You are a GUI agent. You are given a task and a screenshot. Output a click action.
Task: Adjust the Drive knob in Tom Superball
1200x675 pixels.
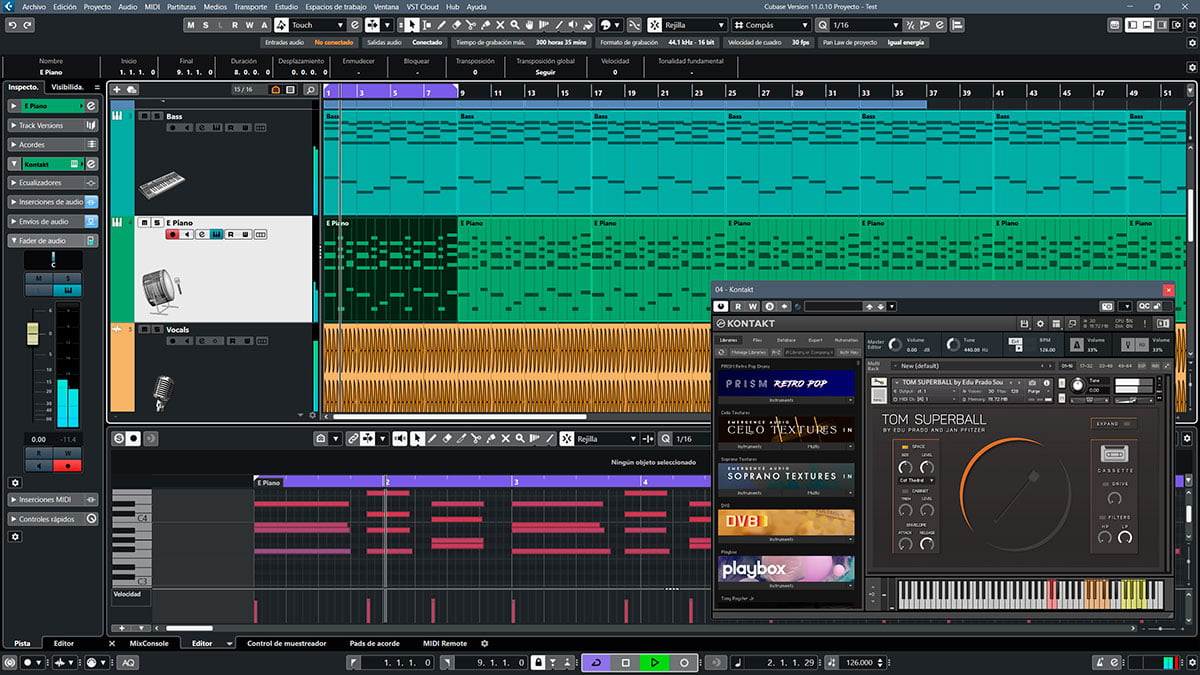1116,500
